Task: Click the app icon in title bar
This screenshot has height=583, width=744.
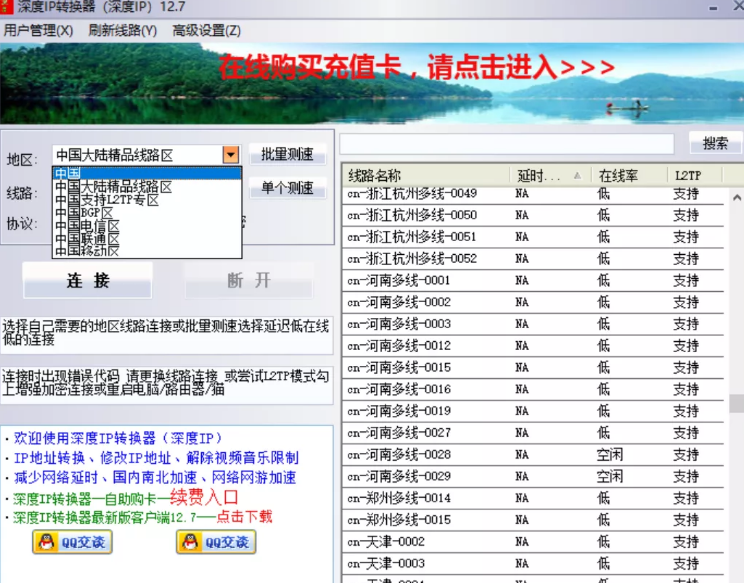Action: coord(8,8)
